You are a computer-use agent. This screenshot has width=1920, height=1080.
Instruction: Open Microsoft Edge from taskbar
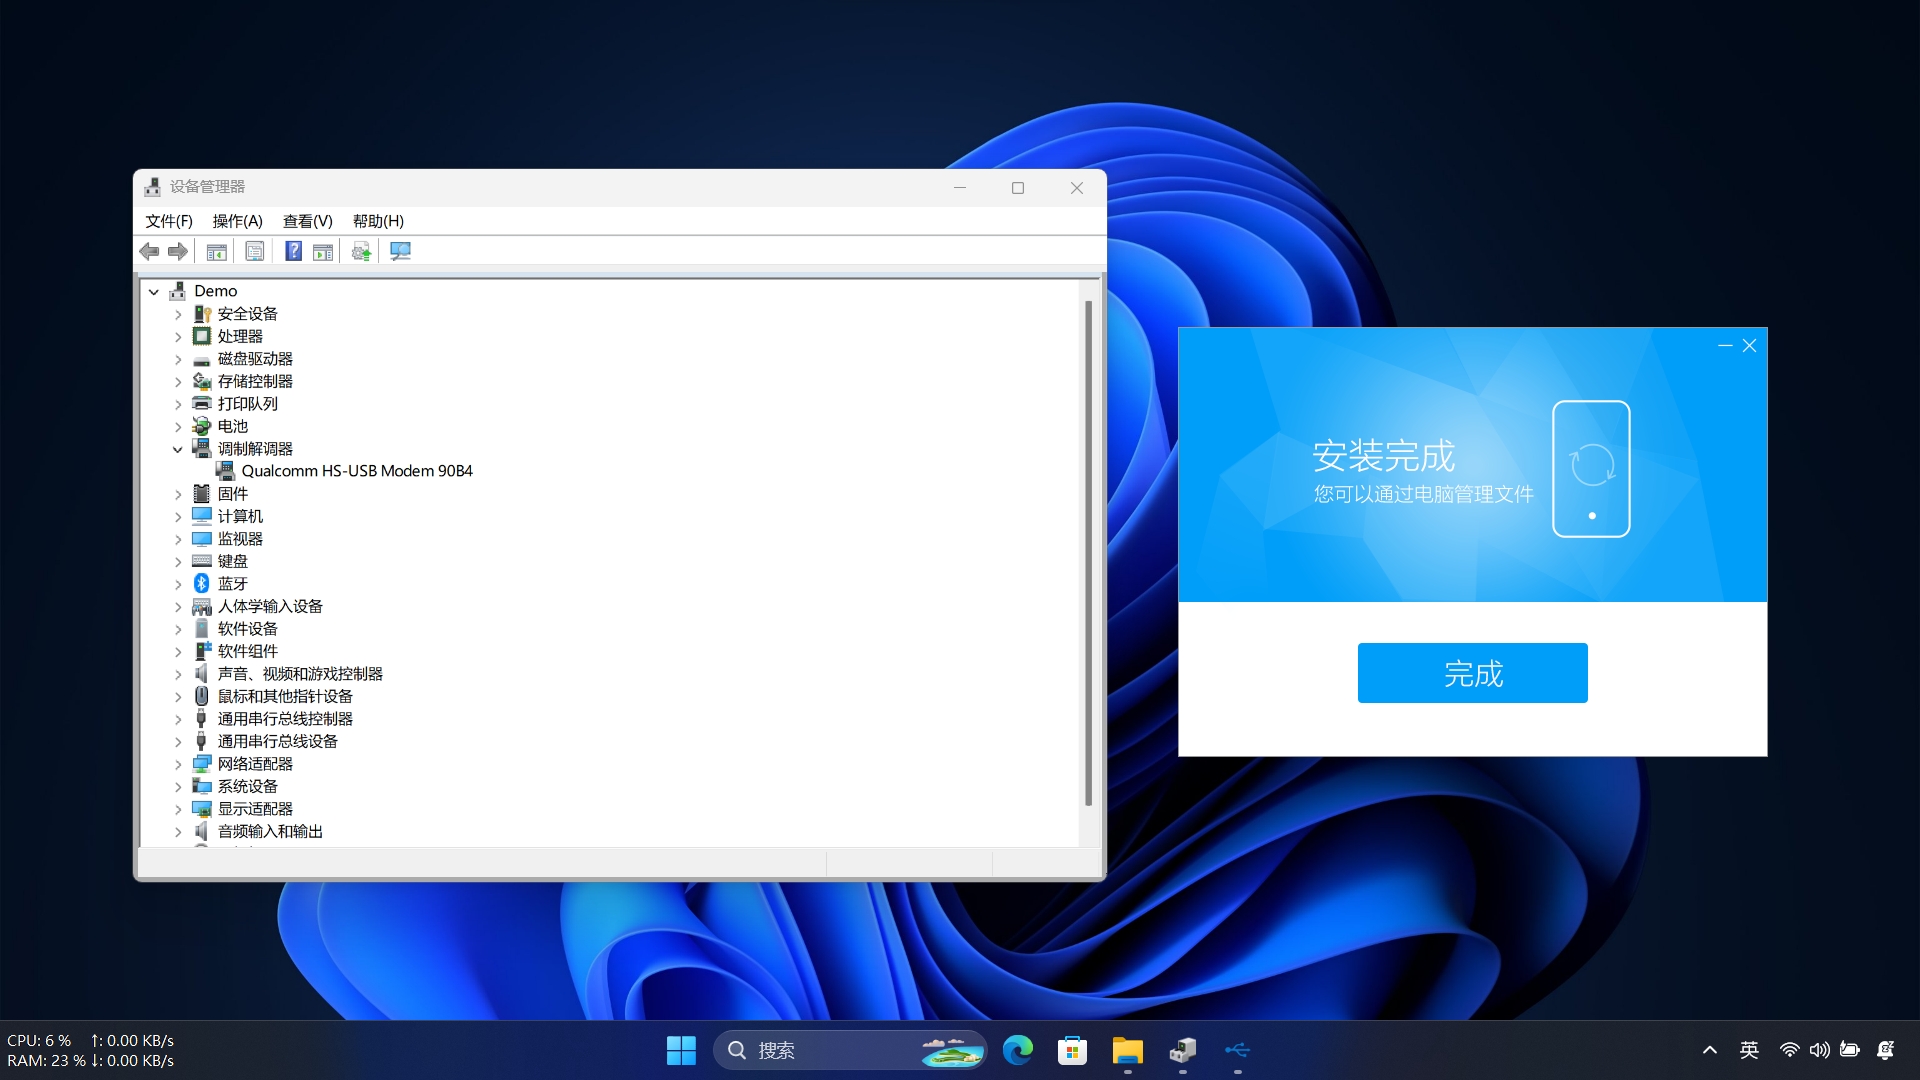1018,1050
